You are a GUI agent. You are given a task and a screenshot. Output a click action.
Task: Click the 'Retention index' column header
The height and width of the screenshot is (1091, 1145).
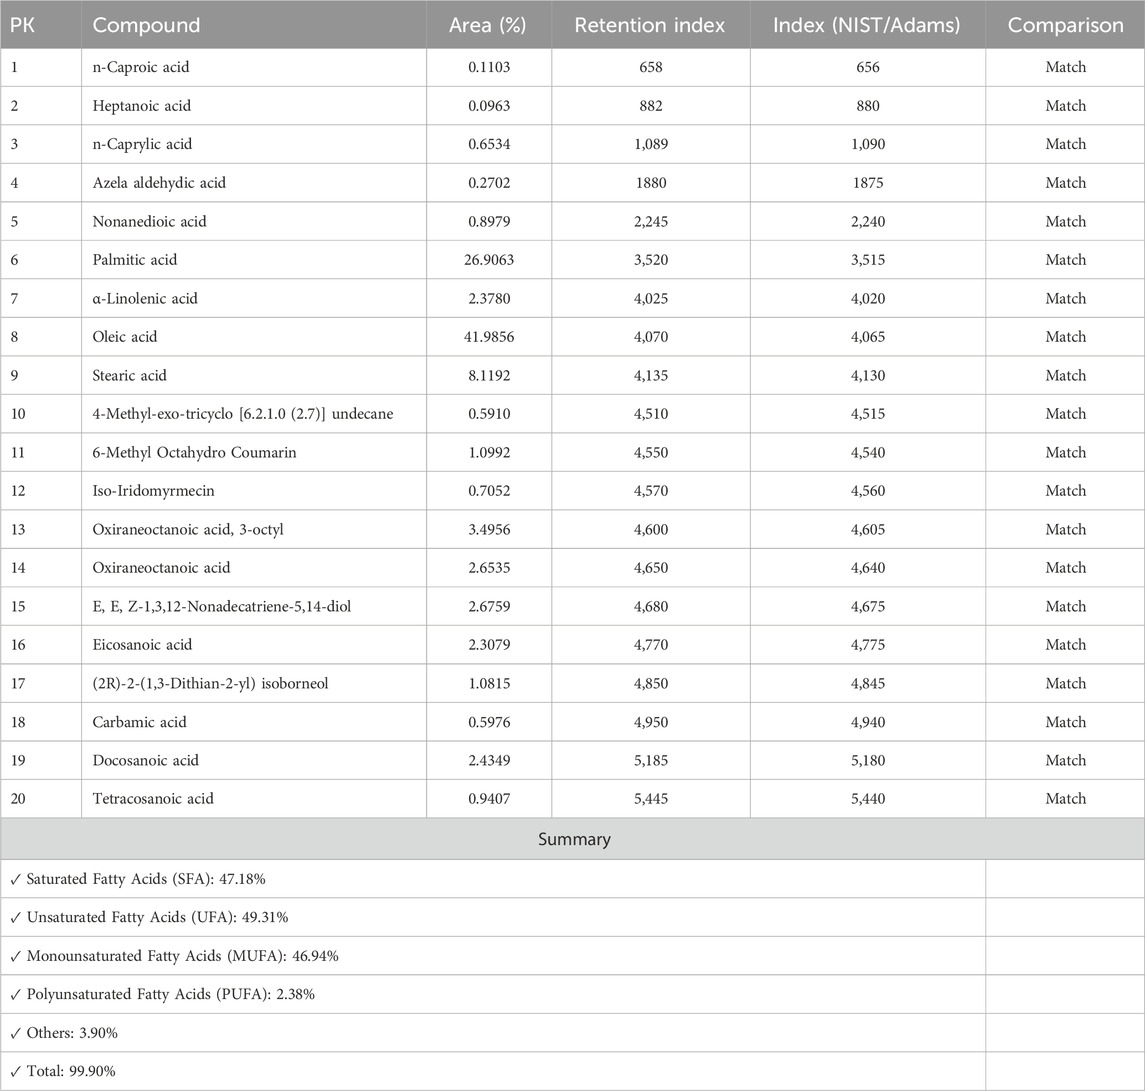pos(650,25)
